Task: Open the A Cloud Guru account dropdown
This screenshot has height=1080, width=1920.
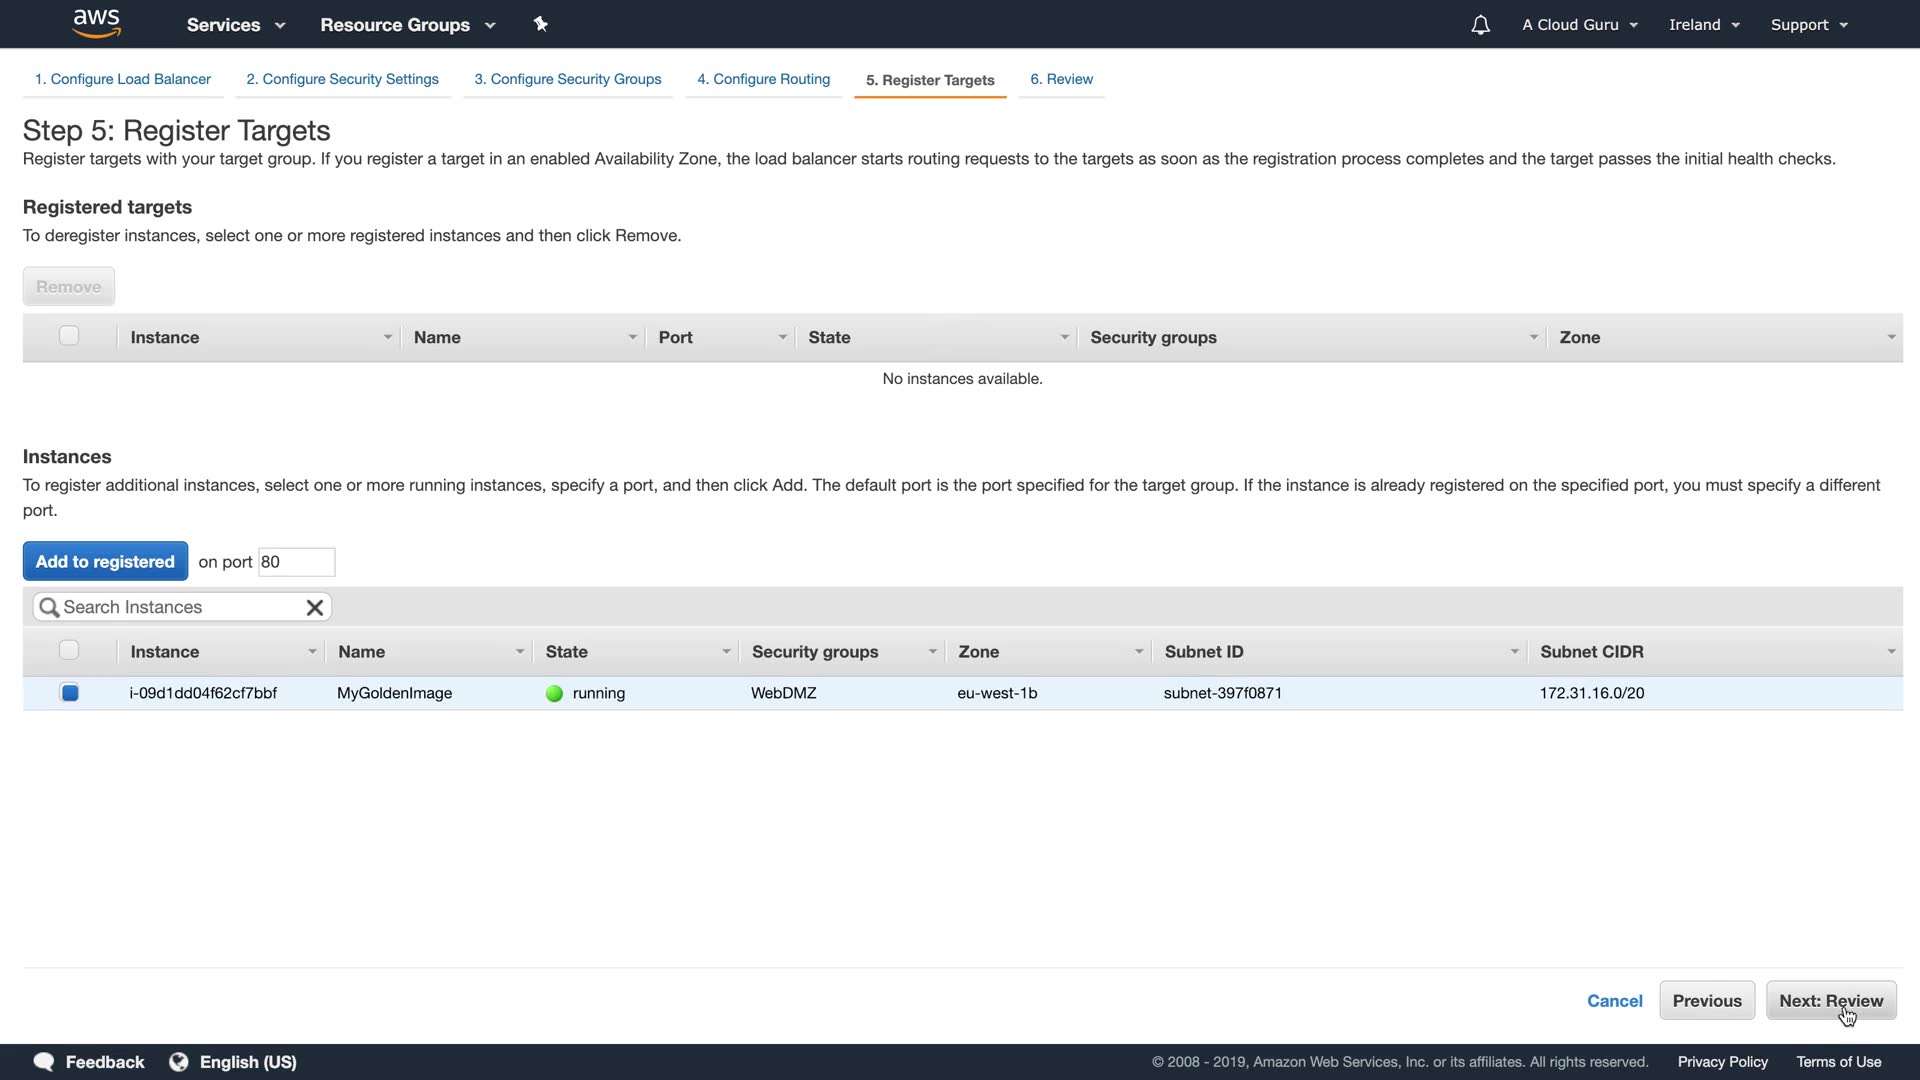Action: (1580, 25)
